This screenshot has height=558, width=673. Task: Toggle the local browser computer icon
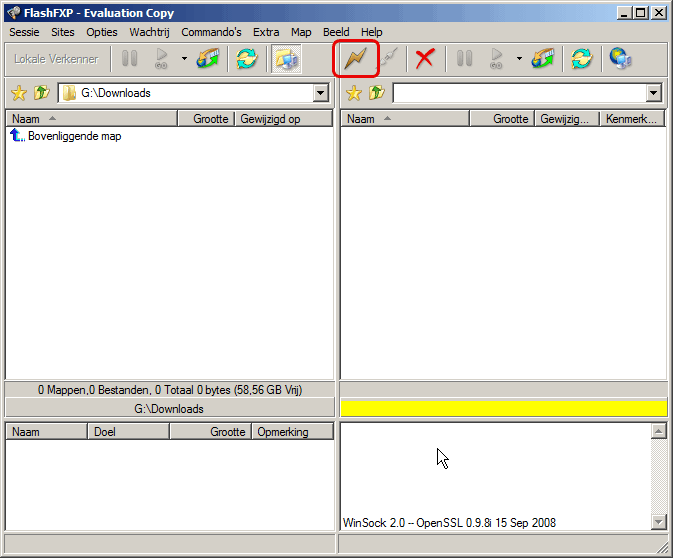pos(286,58)
